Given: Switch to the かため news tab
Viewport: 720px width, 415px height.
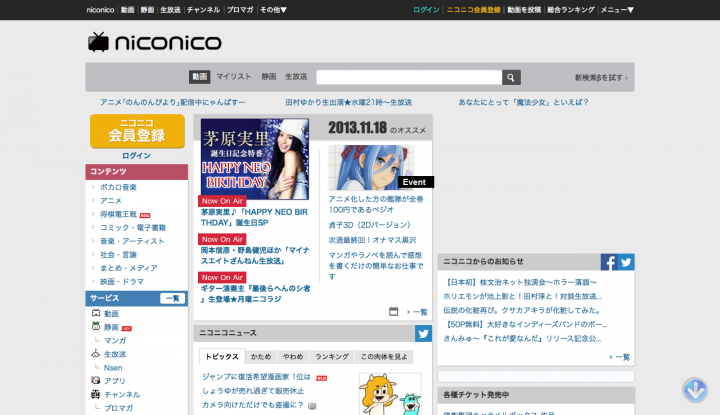Looking at the screenshot, I should (261, 357).
